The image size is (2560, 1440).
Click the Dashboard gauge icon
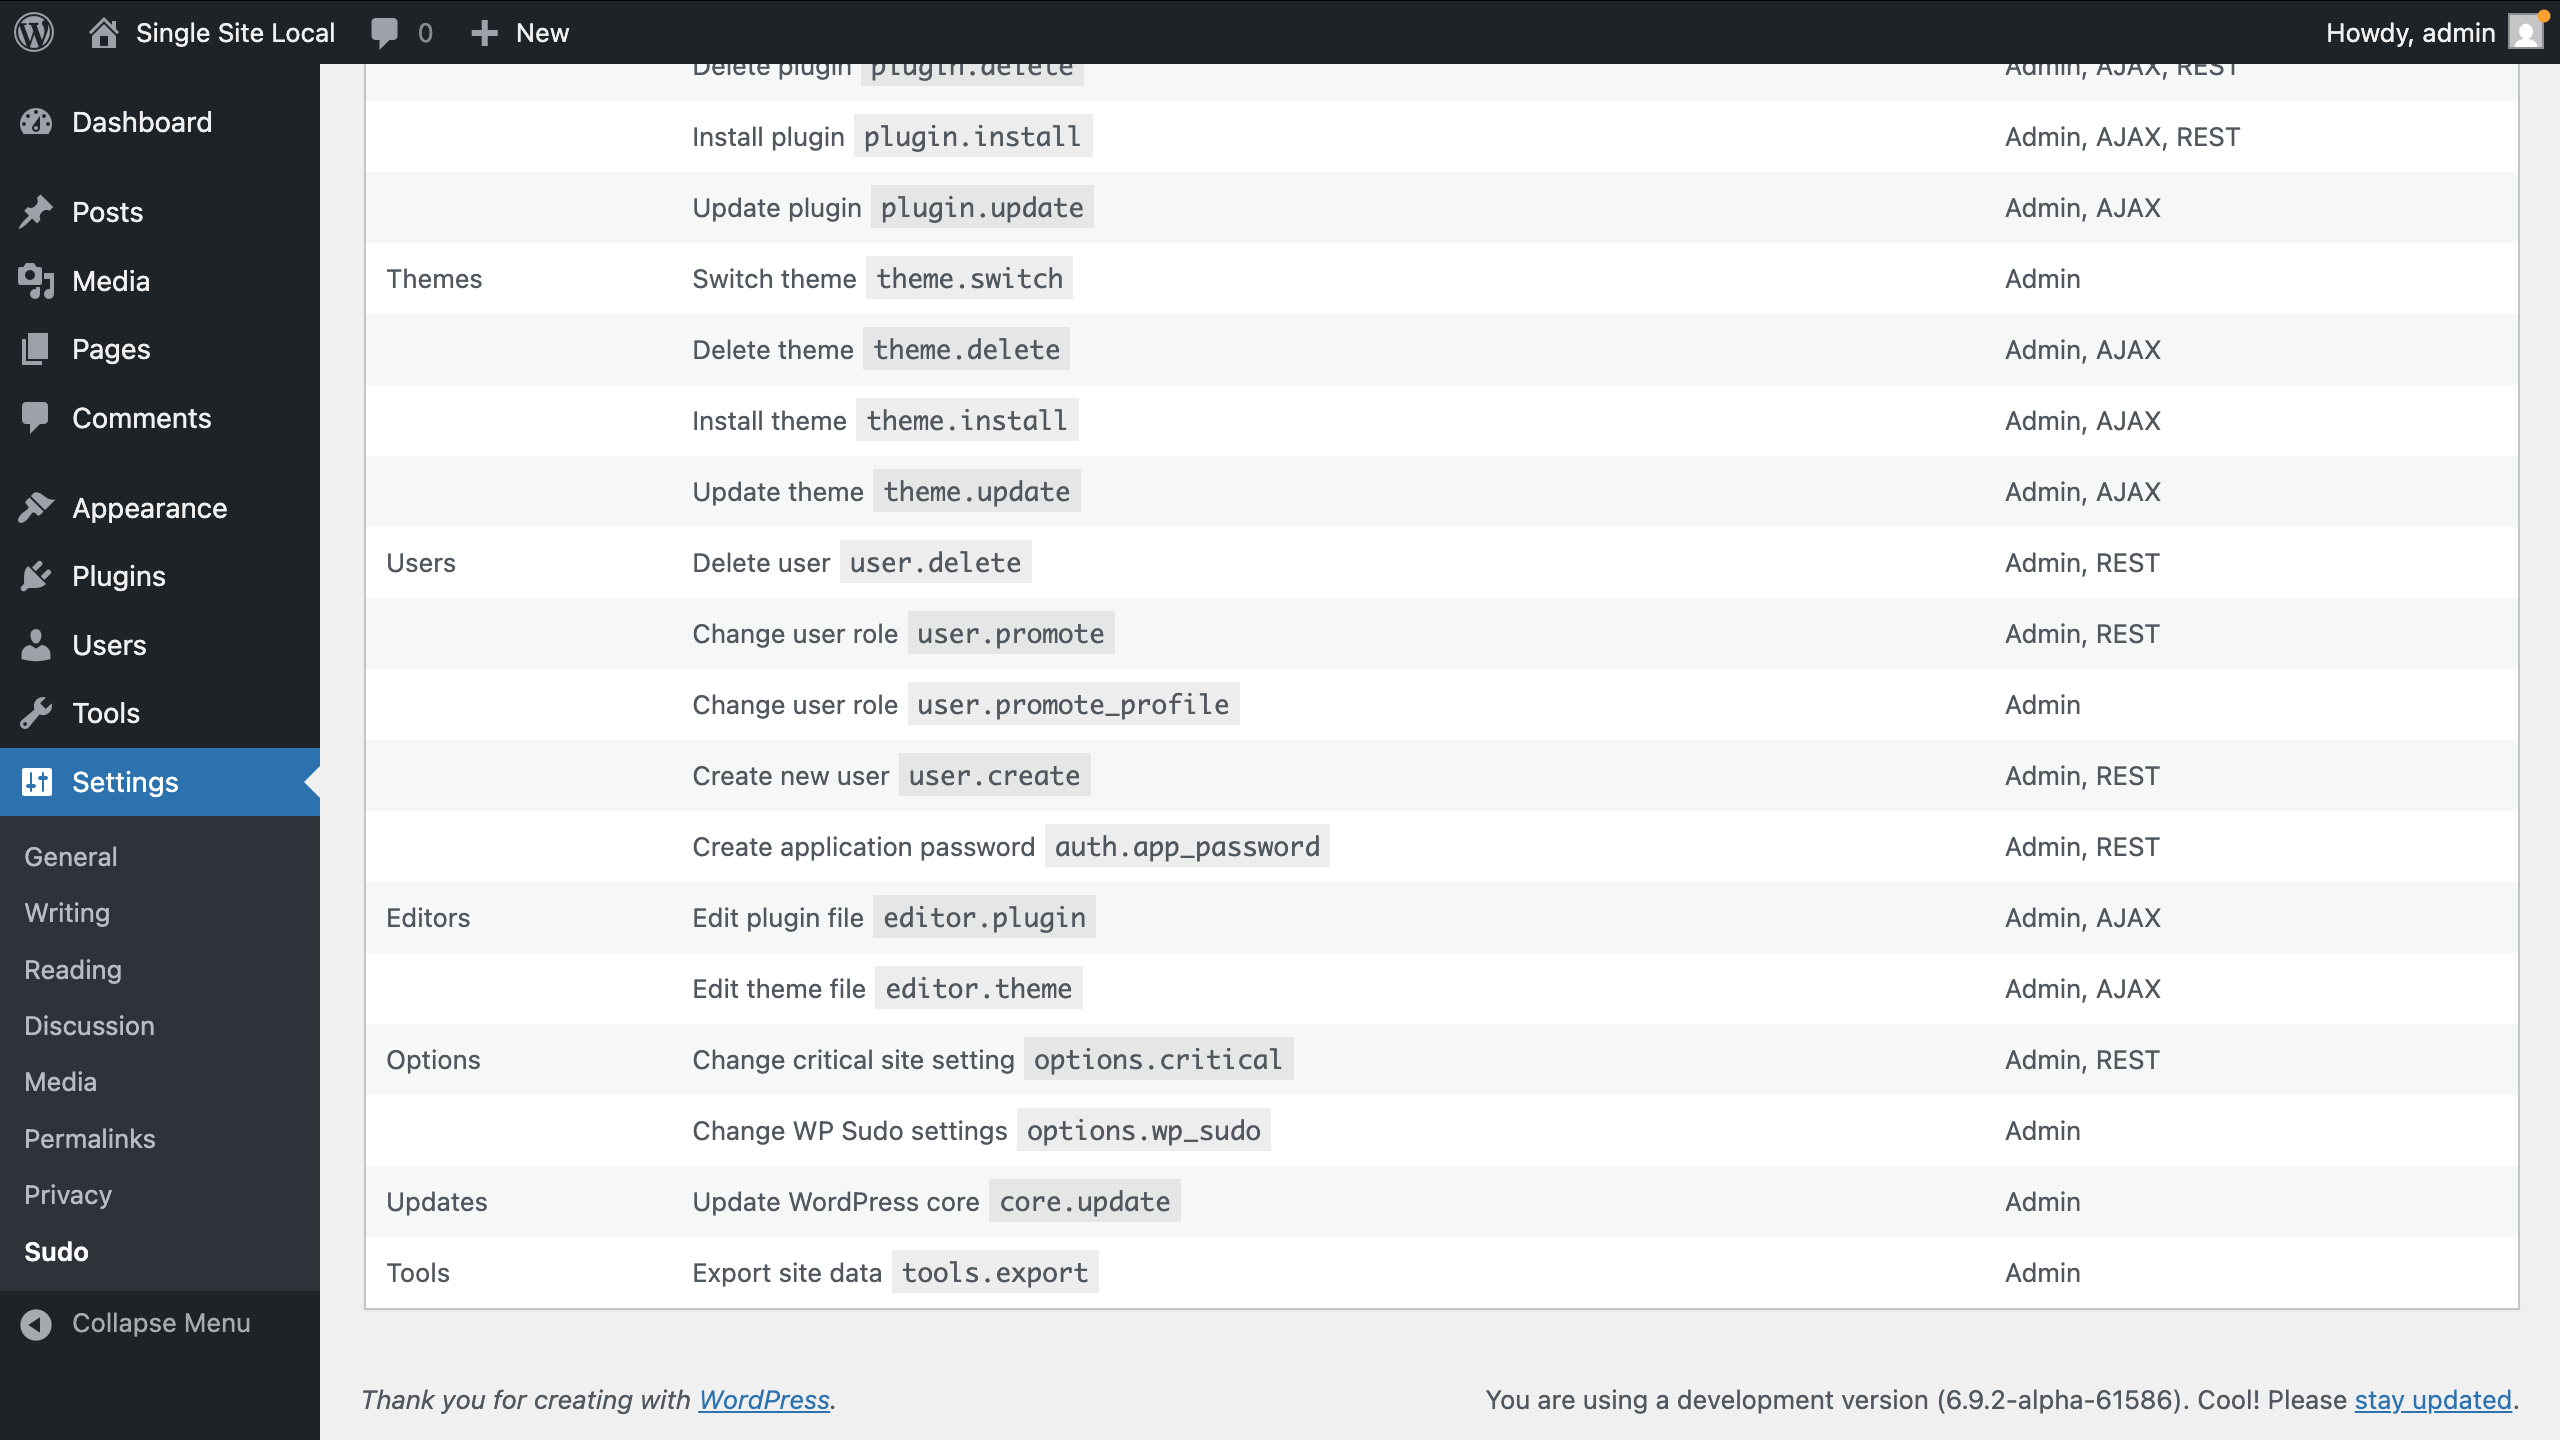click(36, 122)
